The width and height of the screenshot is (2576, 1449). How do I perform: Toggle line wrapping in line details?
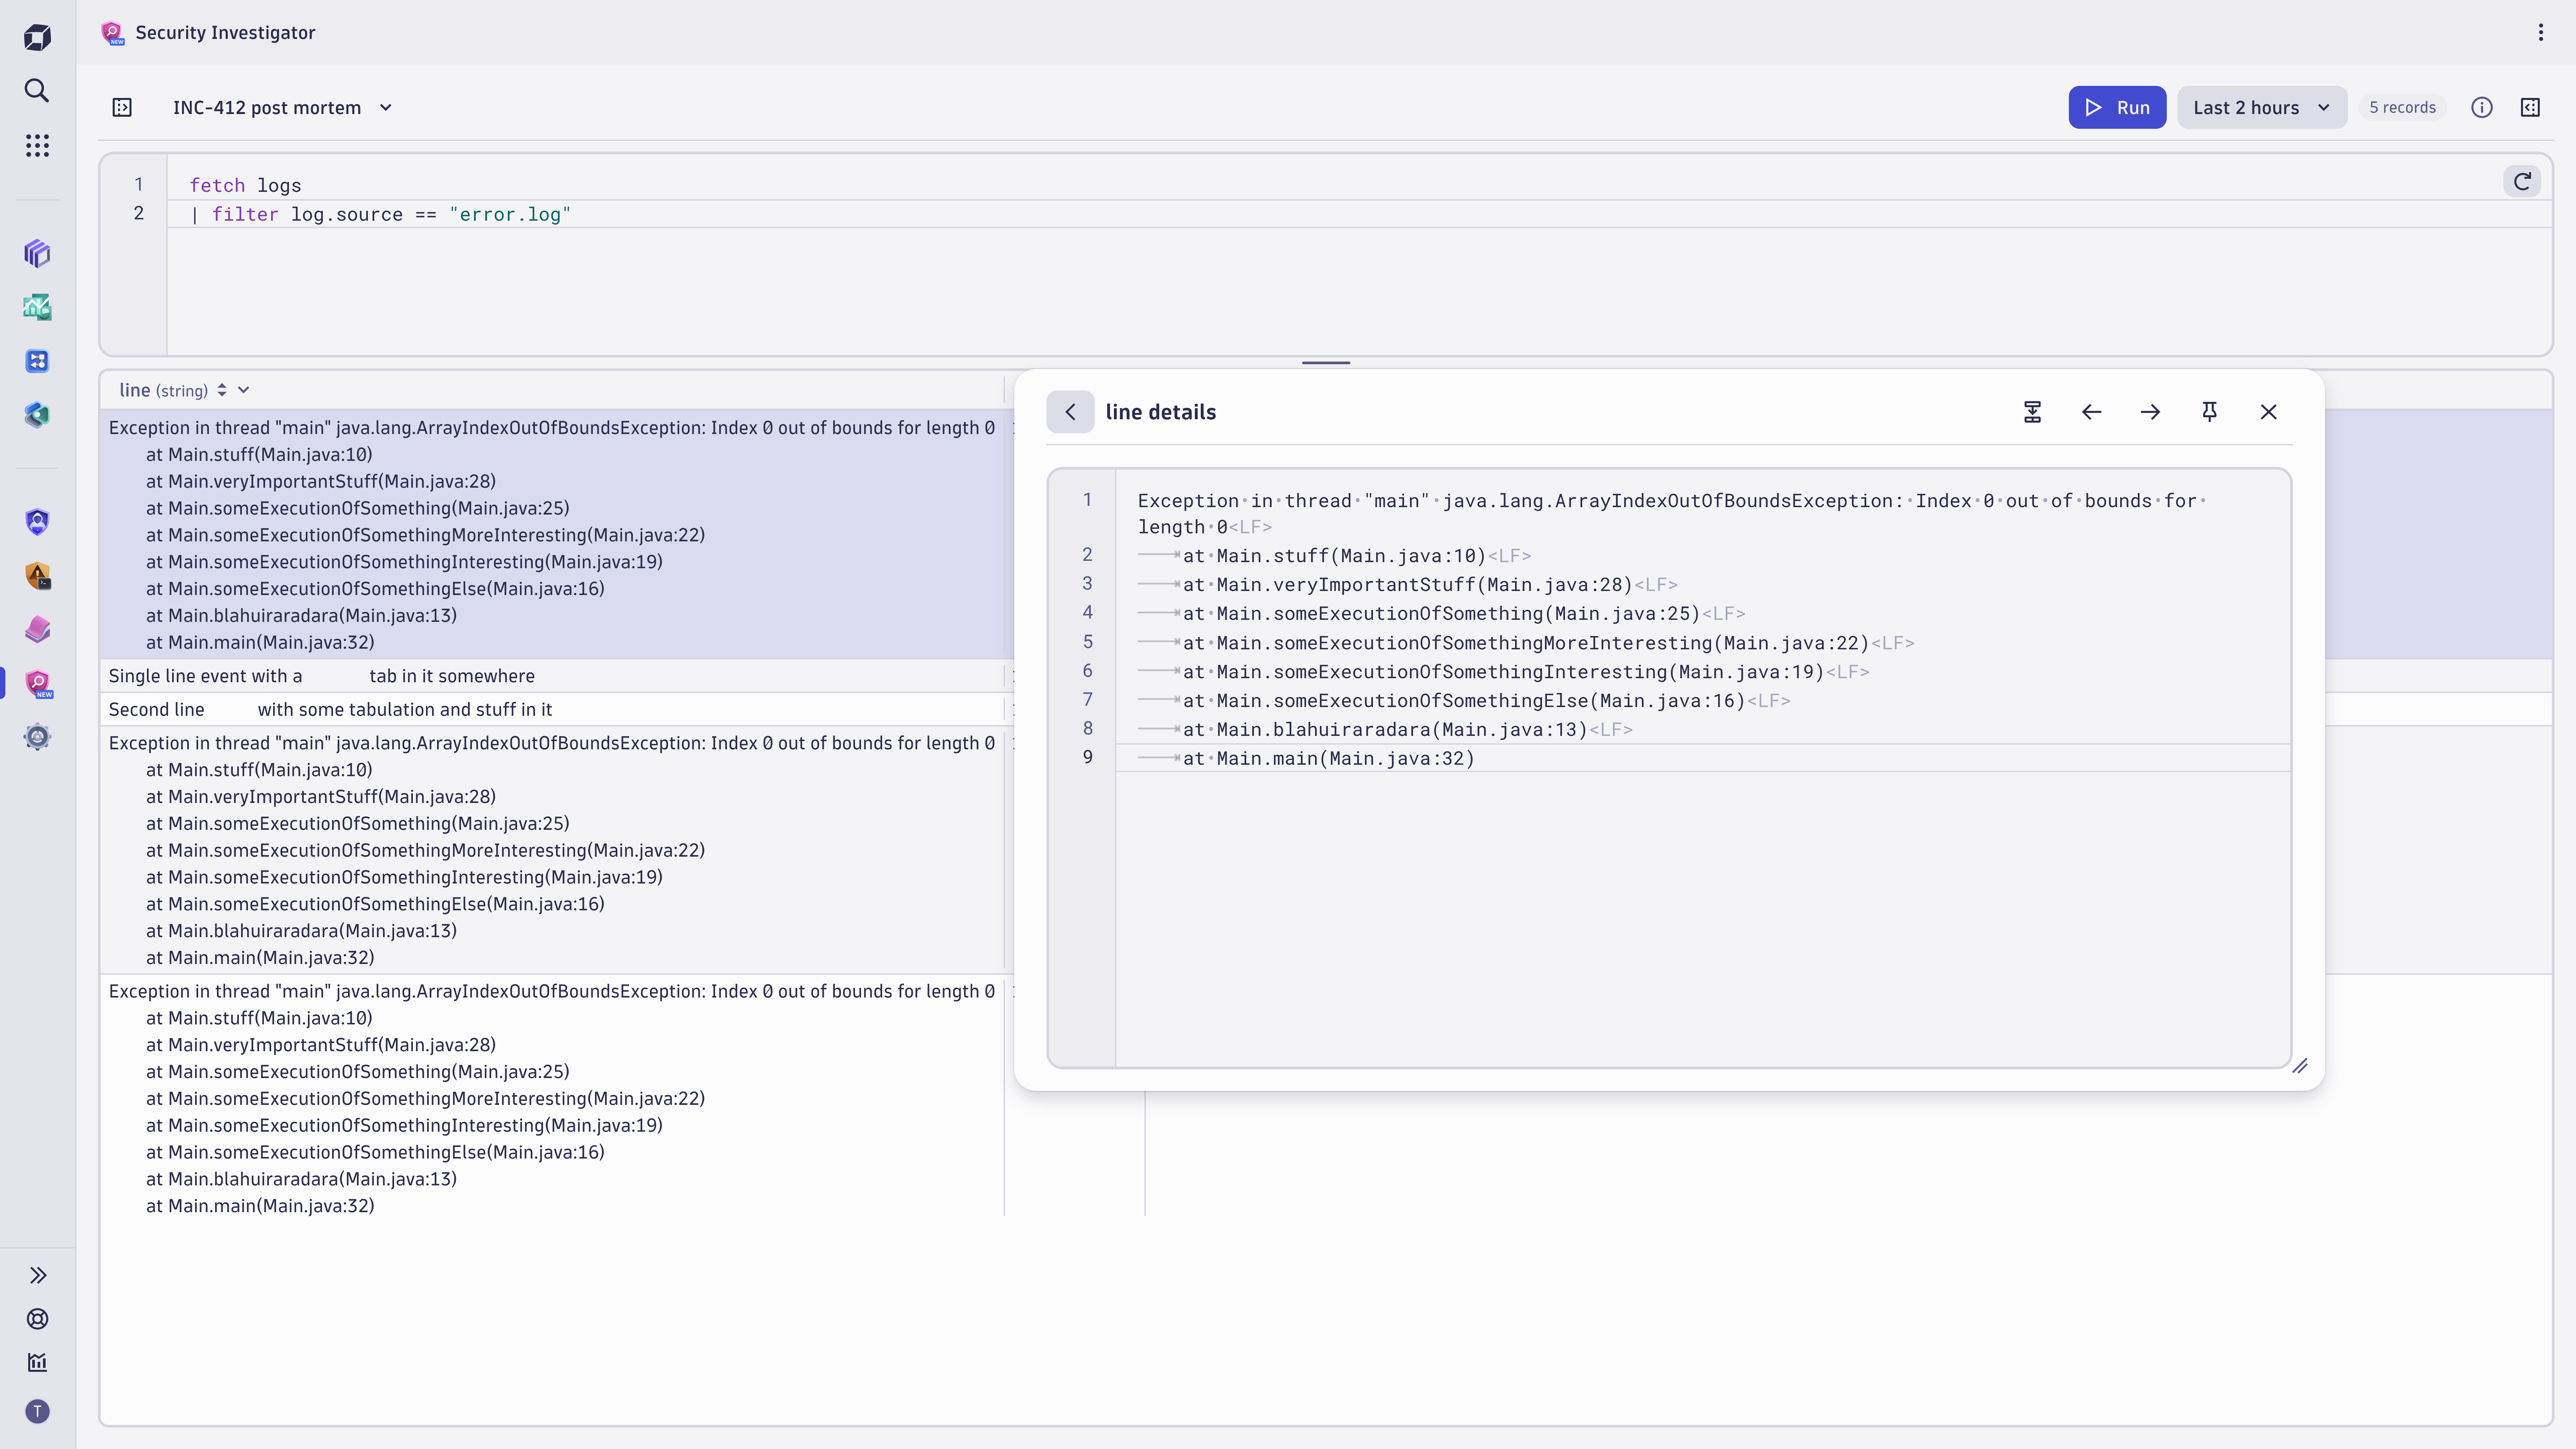coord(2032,411)
